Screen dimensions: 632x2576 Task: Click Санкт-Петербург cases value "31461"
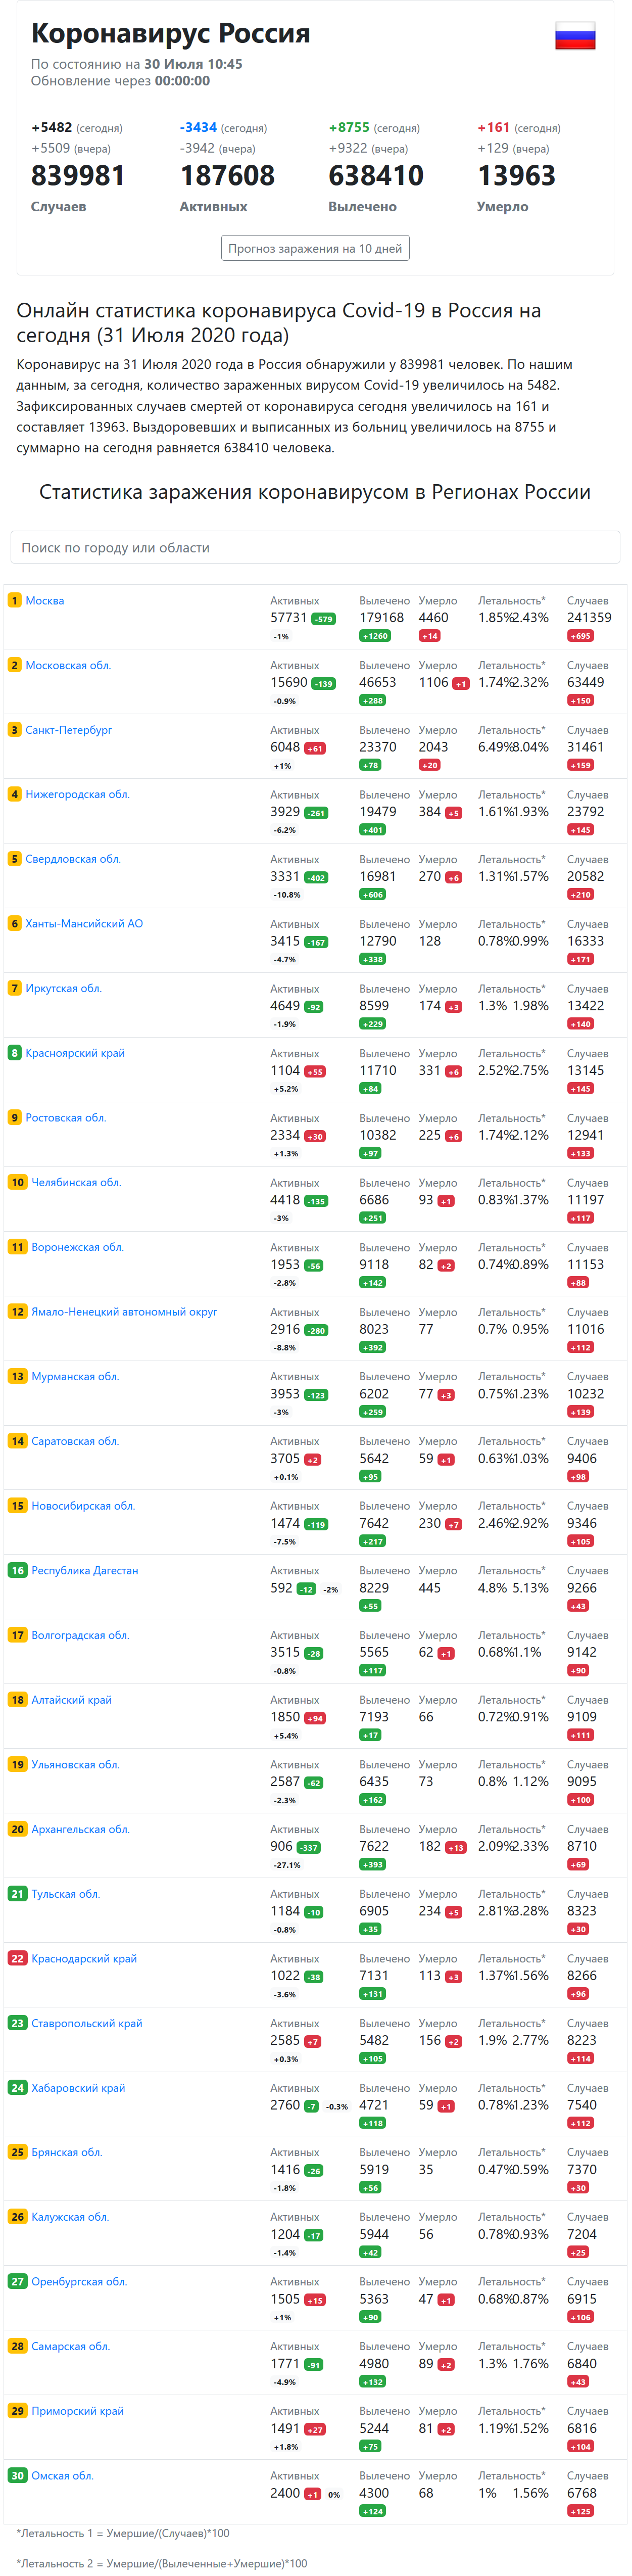[586, 747]
